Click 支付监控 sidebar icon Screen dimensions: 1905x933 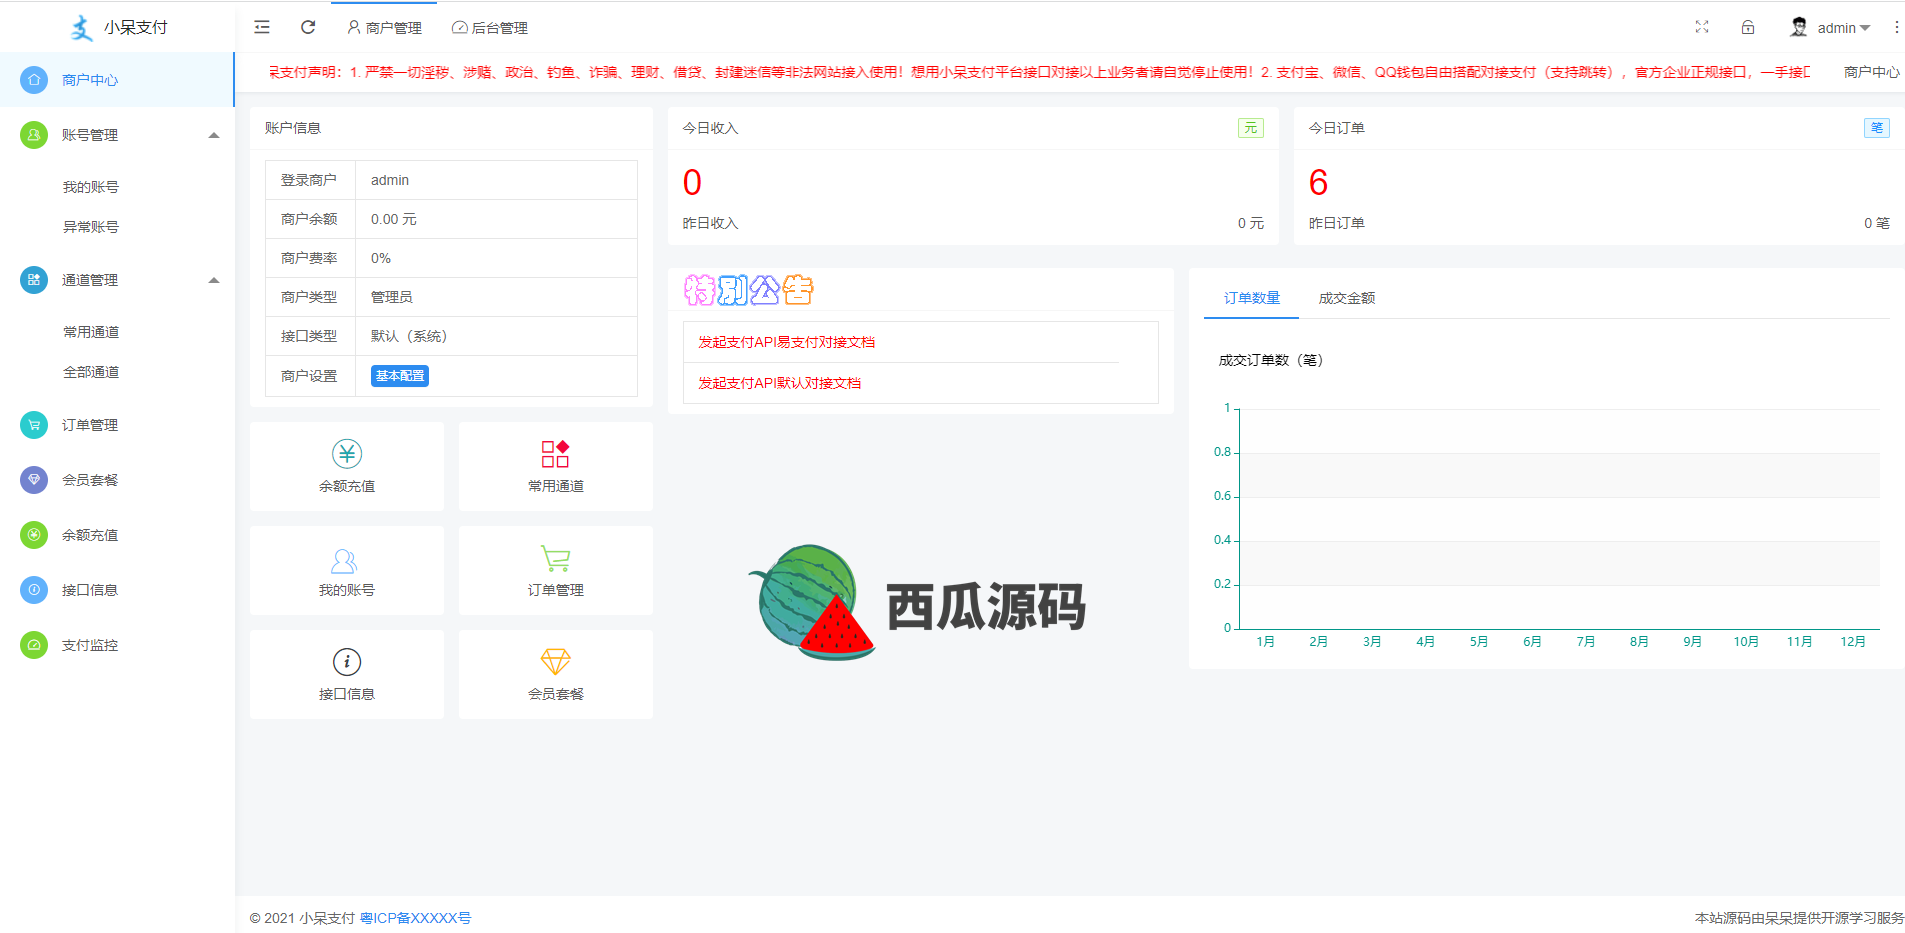click(x=34, y=645)
